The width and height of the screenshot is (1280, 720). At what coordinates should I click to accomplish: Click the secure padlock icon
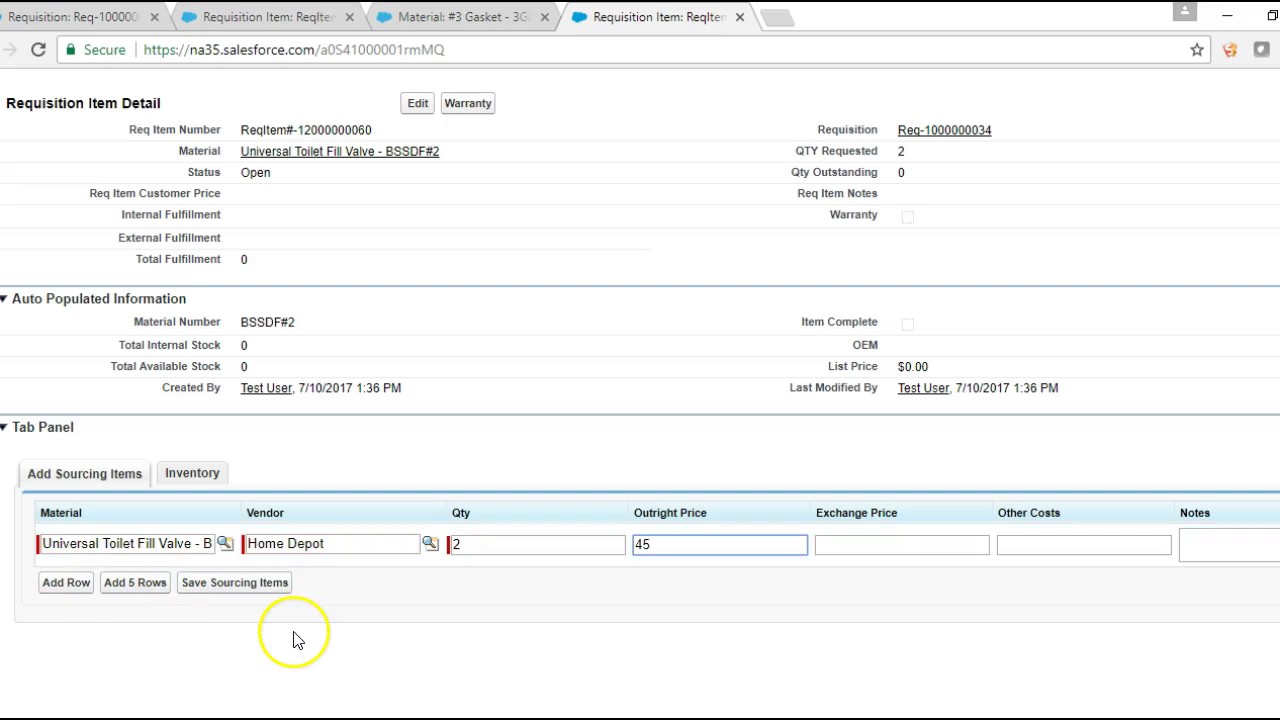pyautogui.click(x=70, y=50)
